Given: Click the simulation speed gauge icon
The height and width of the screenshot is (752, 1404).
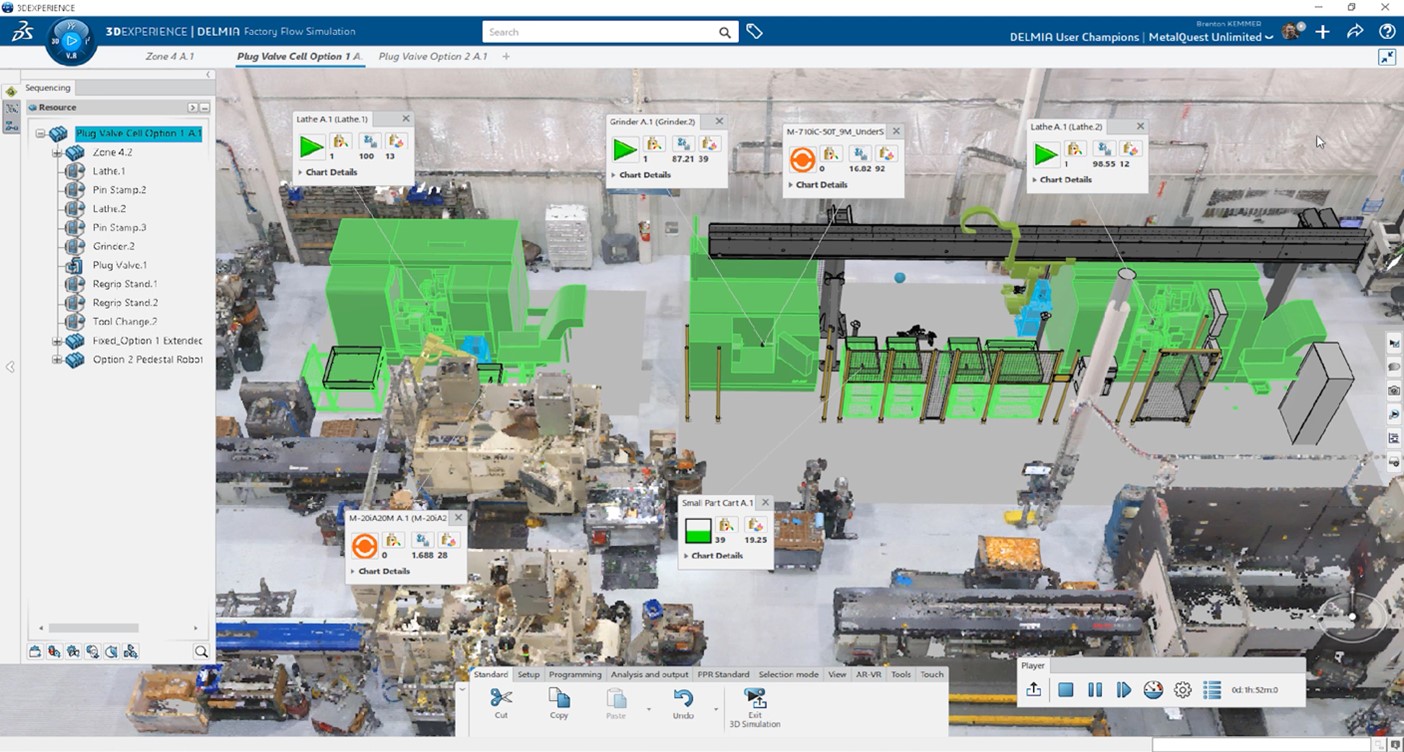Looking at the screenshot, I should (x=1153, y=690).
